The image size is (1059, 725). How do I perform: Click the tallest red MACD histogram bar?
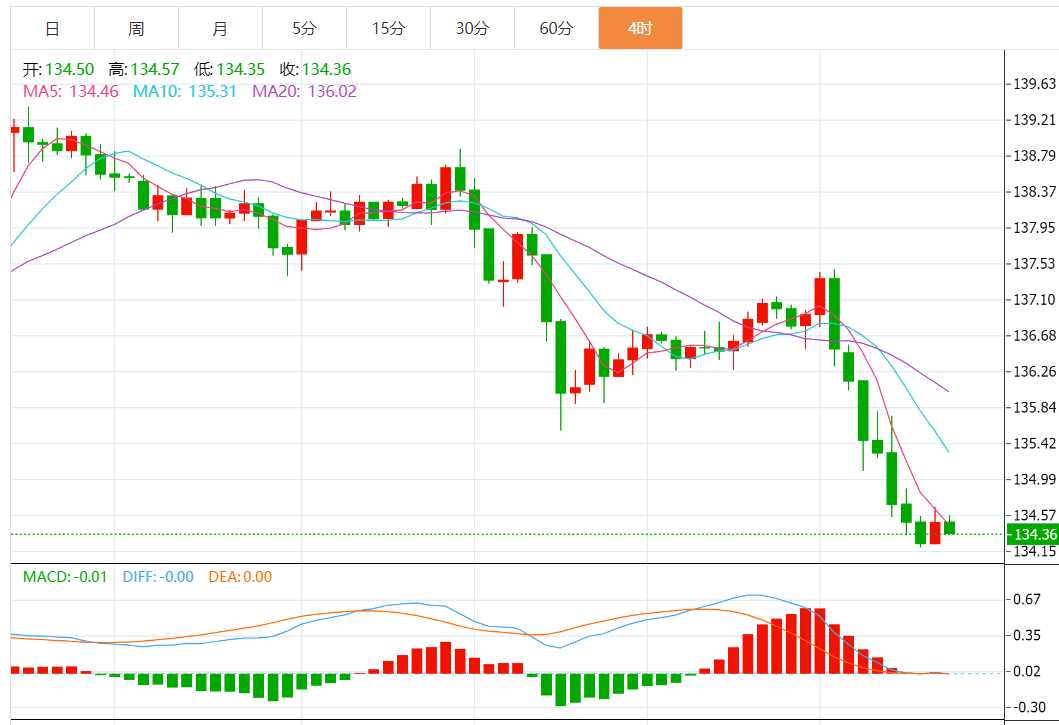805,641
